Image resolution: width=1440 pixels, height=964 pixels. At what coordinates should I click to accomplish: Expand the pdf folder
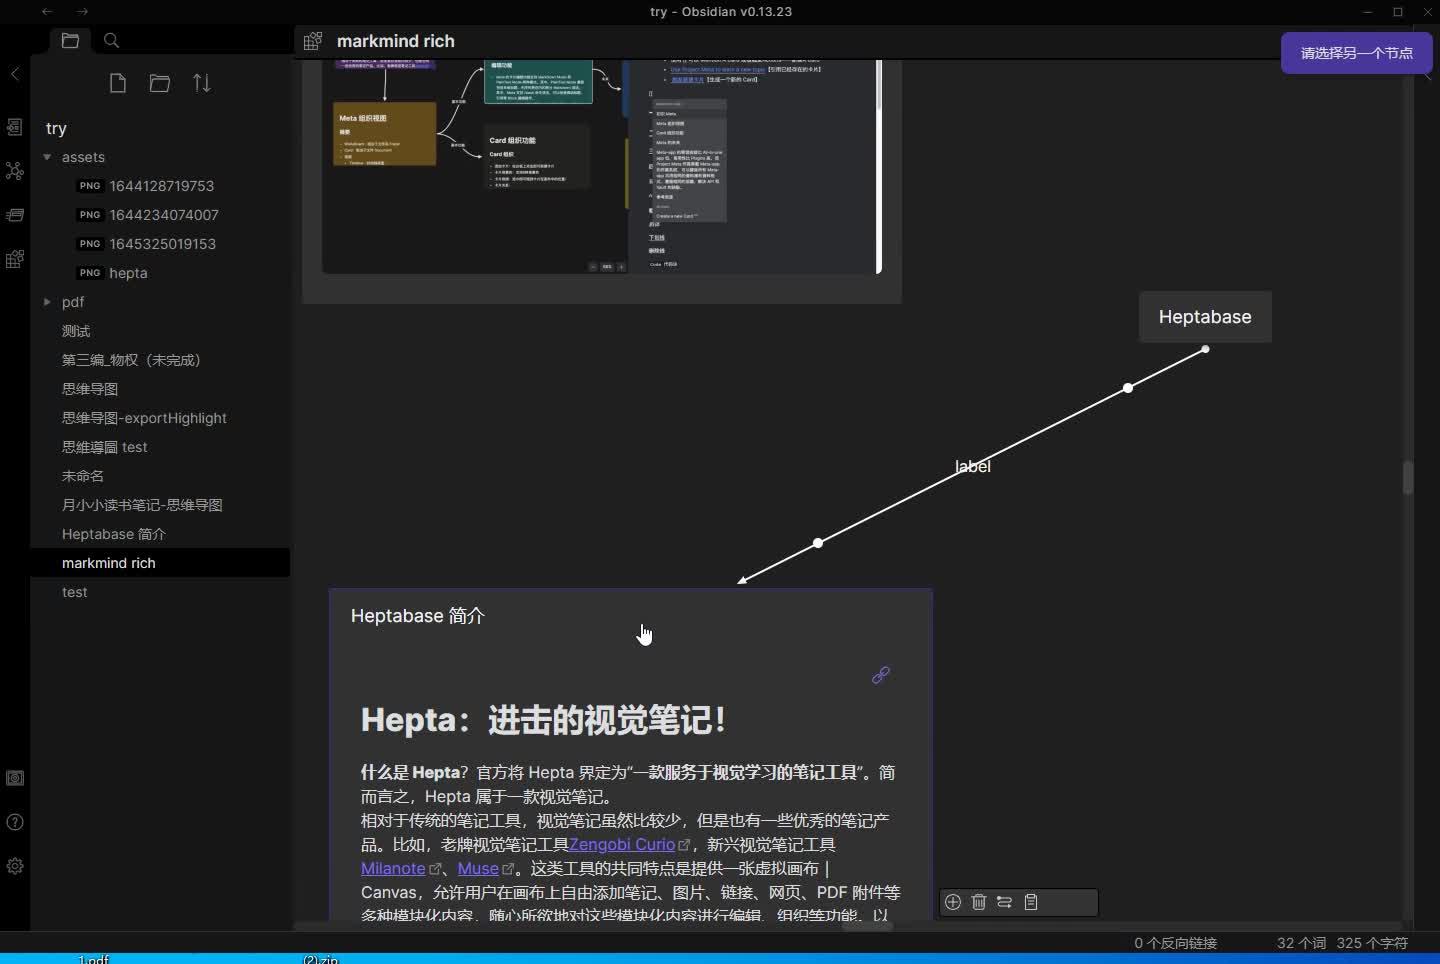click(x=46, y=302)
